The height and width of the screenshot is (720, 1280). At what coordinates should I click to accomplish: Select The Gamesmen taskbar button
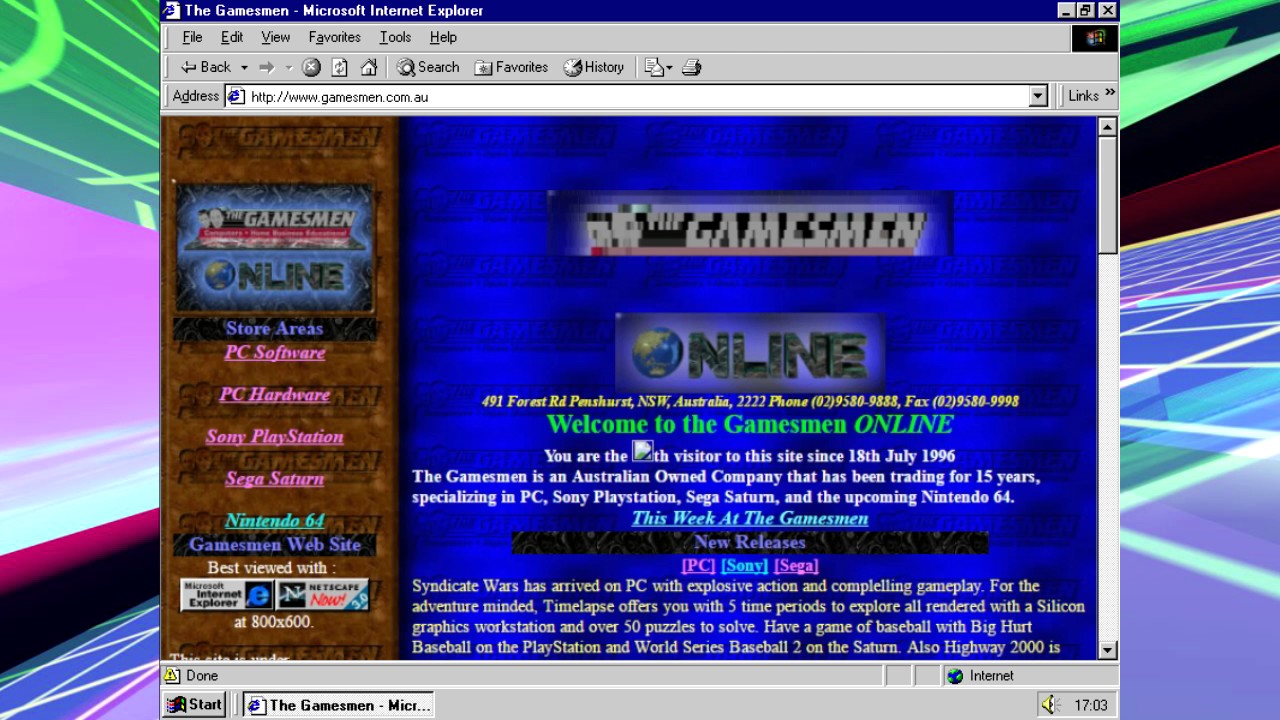[x=338, y=705]
